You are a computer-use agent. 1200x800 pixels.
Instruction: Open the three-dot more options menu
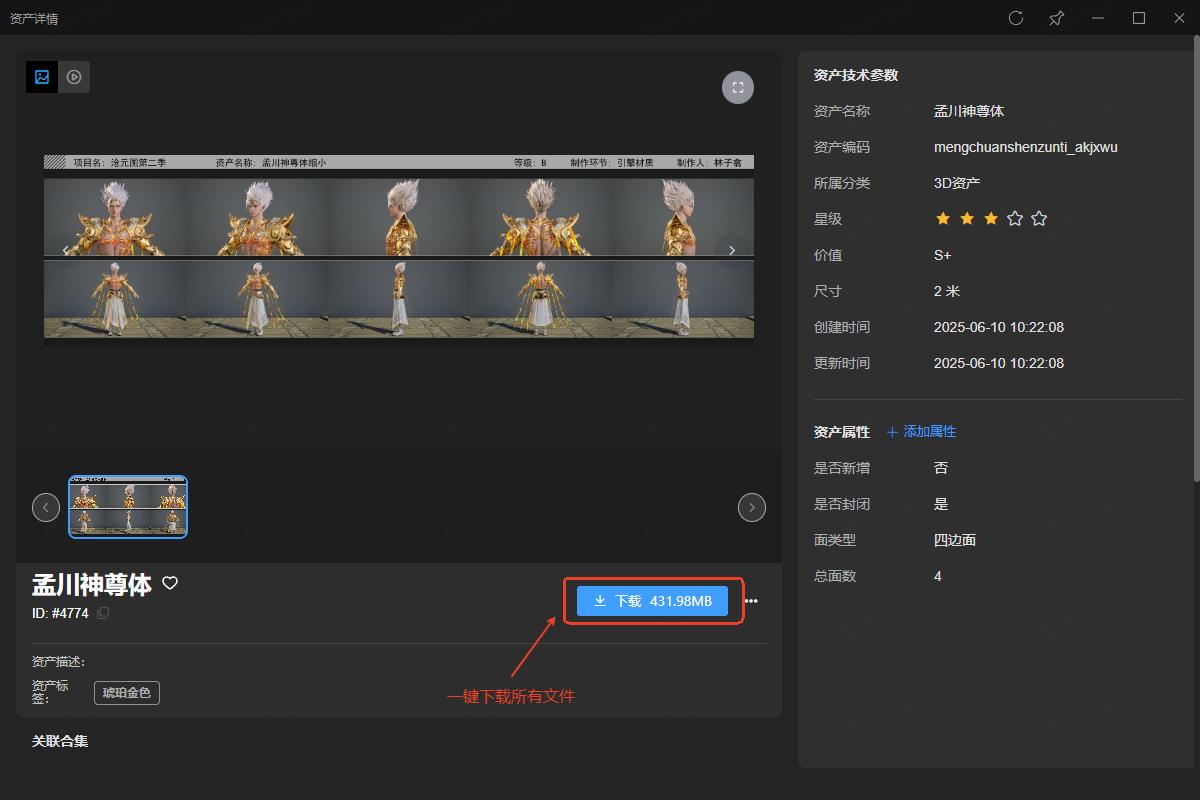(751, 601)
